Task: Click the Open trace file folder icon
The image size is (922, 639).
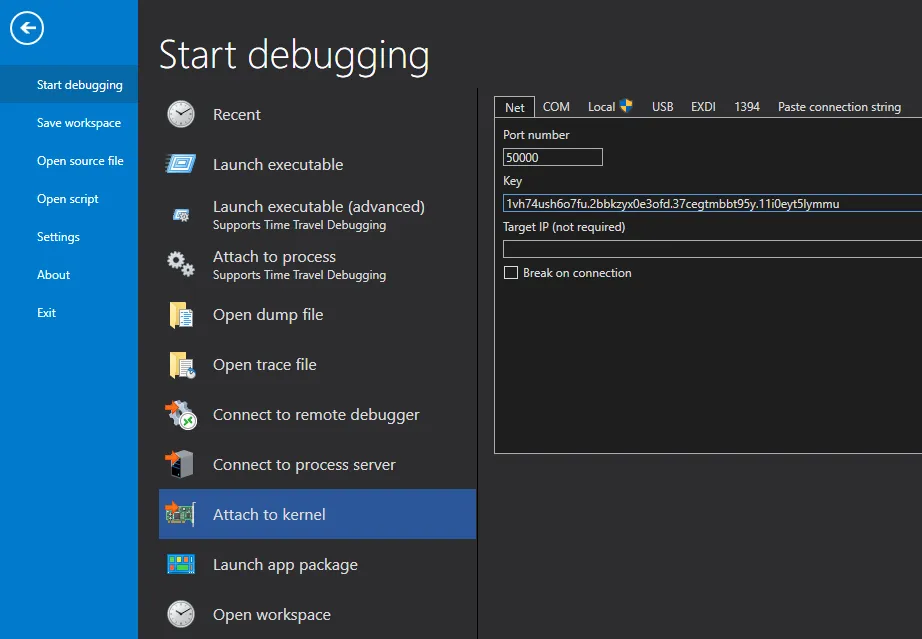Action: pos(182,364)
